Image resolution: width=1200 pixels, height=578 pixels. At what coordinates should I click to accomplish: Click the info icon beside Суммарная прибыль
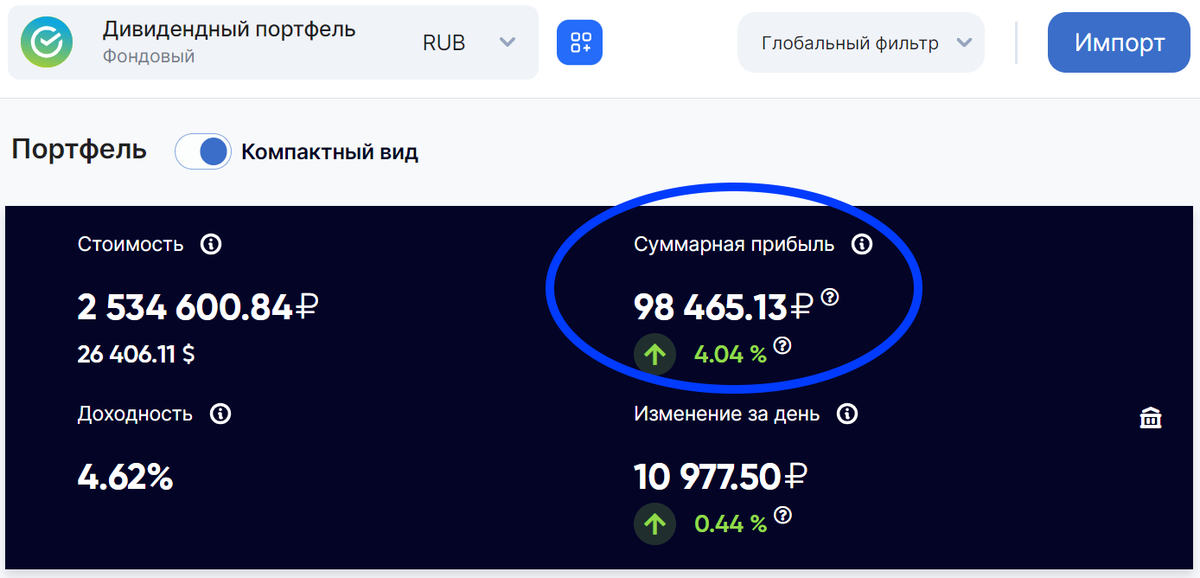pos(861,243)
